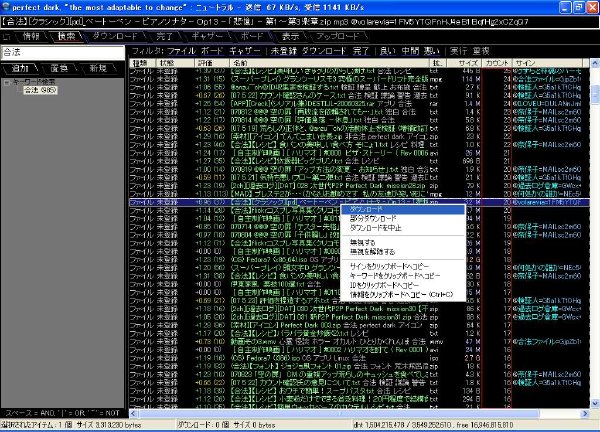Click the horizontal scrollbar thumb
The width and height of the screenshot is (600, 432).
click(x=339, y=414)
